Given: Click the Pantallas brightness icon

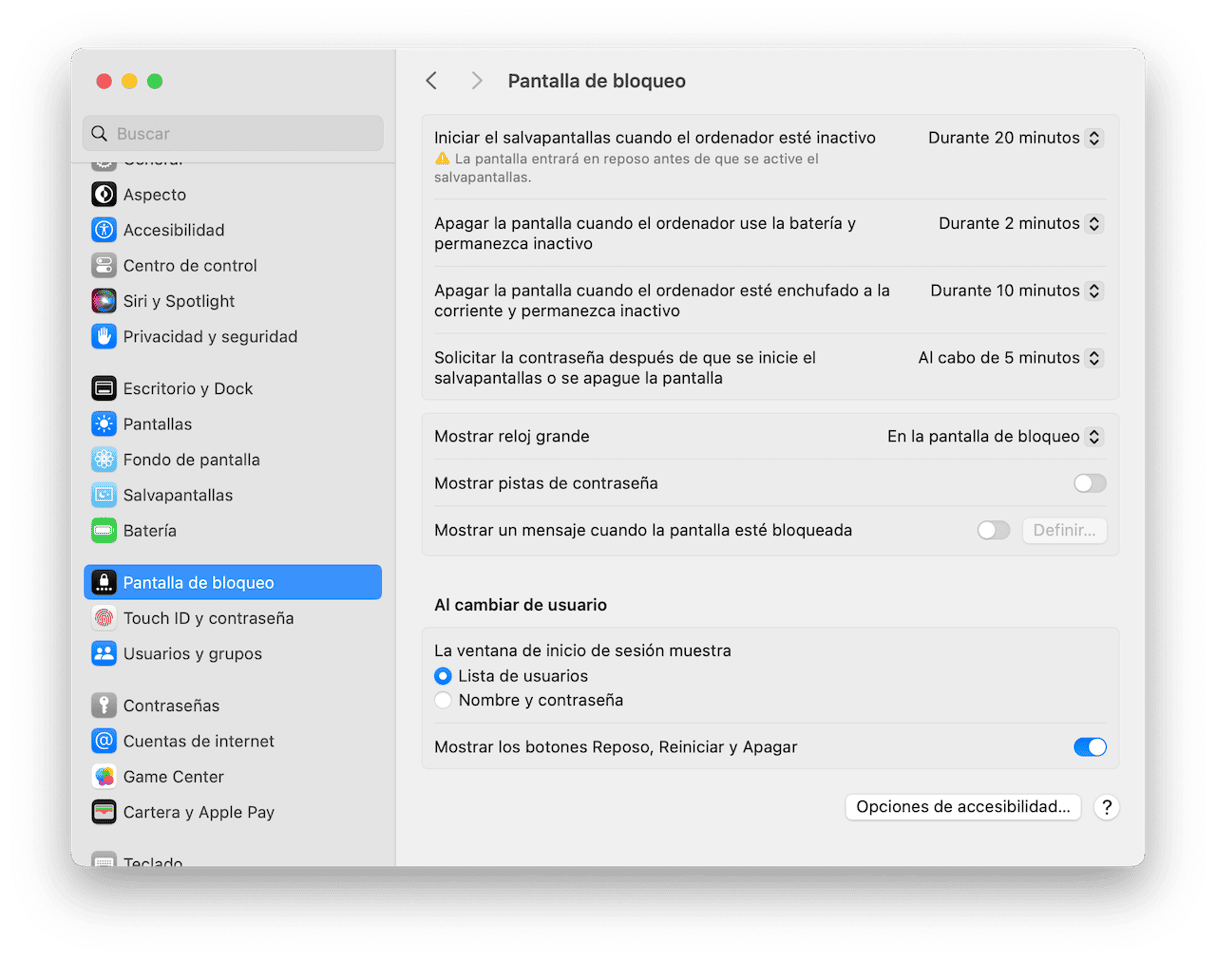Looking at the screenshot, I should [104, 424].
